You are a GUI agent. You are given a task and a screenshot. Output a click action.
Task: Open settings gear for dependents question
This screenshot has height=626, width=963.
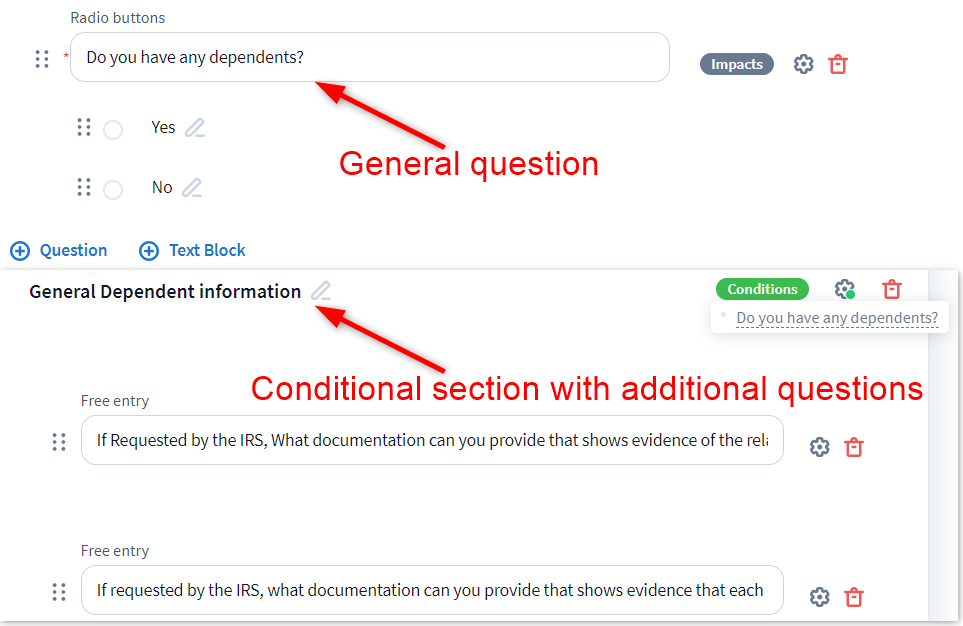(x=803, y=64)
